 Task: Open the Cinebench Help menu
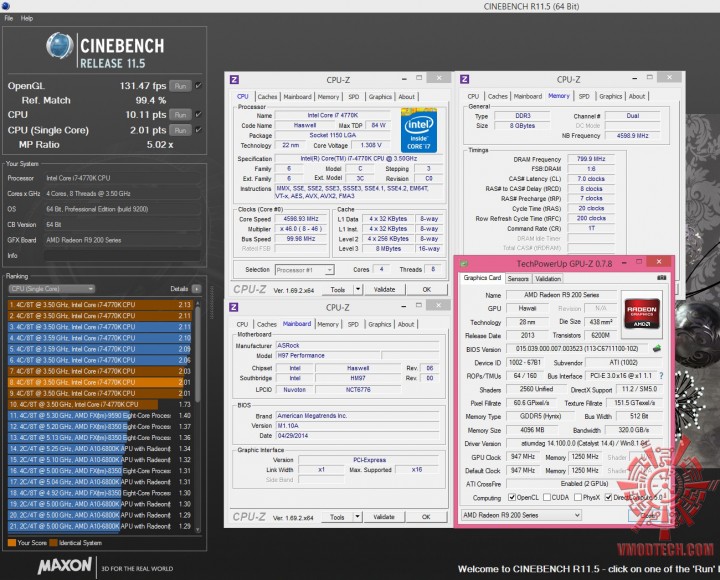27,18
